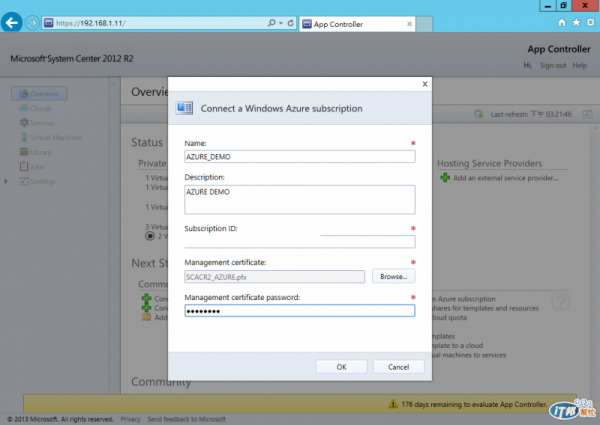
Task: Click the Sign out link
Action: 553,65
